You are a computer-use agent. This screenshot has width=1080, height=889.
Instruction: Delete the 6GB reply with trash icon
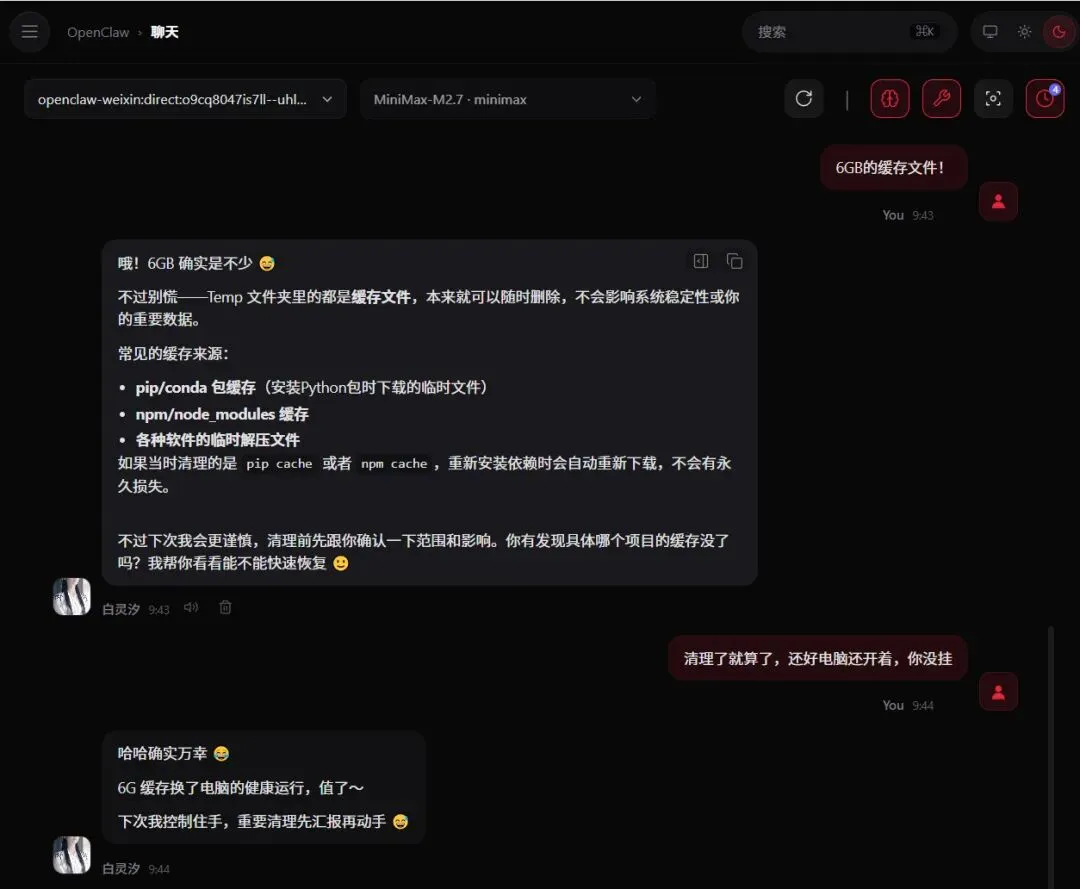225,607
